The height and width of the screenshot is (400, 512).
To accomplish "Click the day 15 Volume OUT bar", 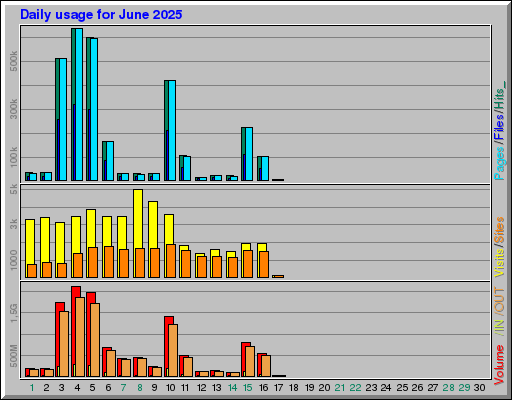I will point(250,361).
